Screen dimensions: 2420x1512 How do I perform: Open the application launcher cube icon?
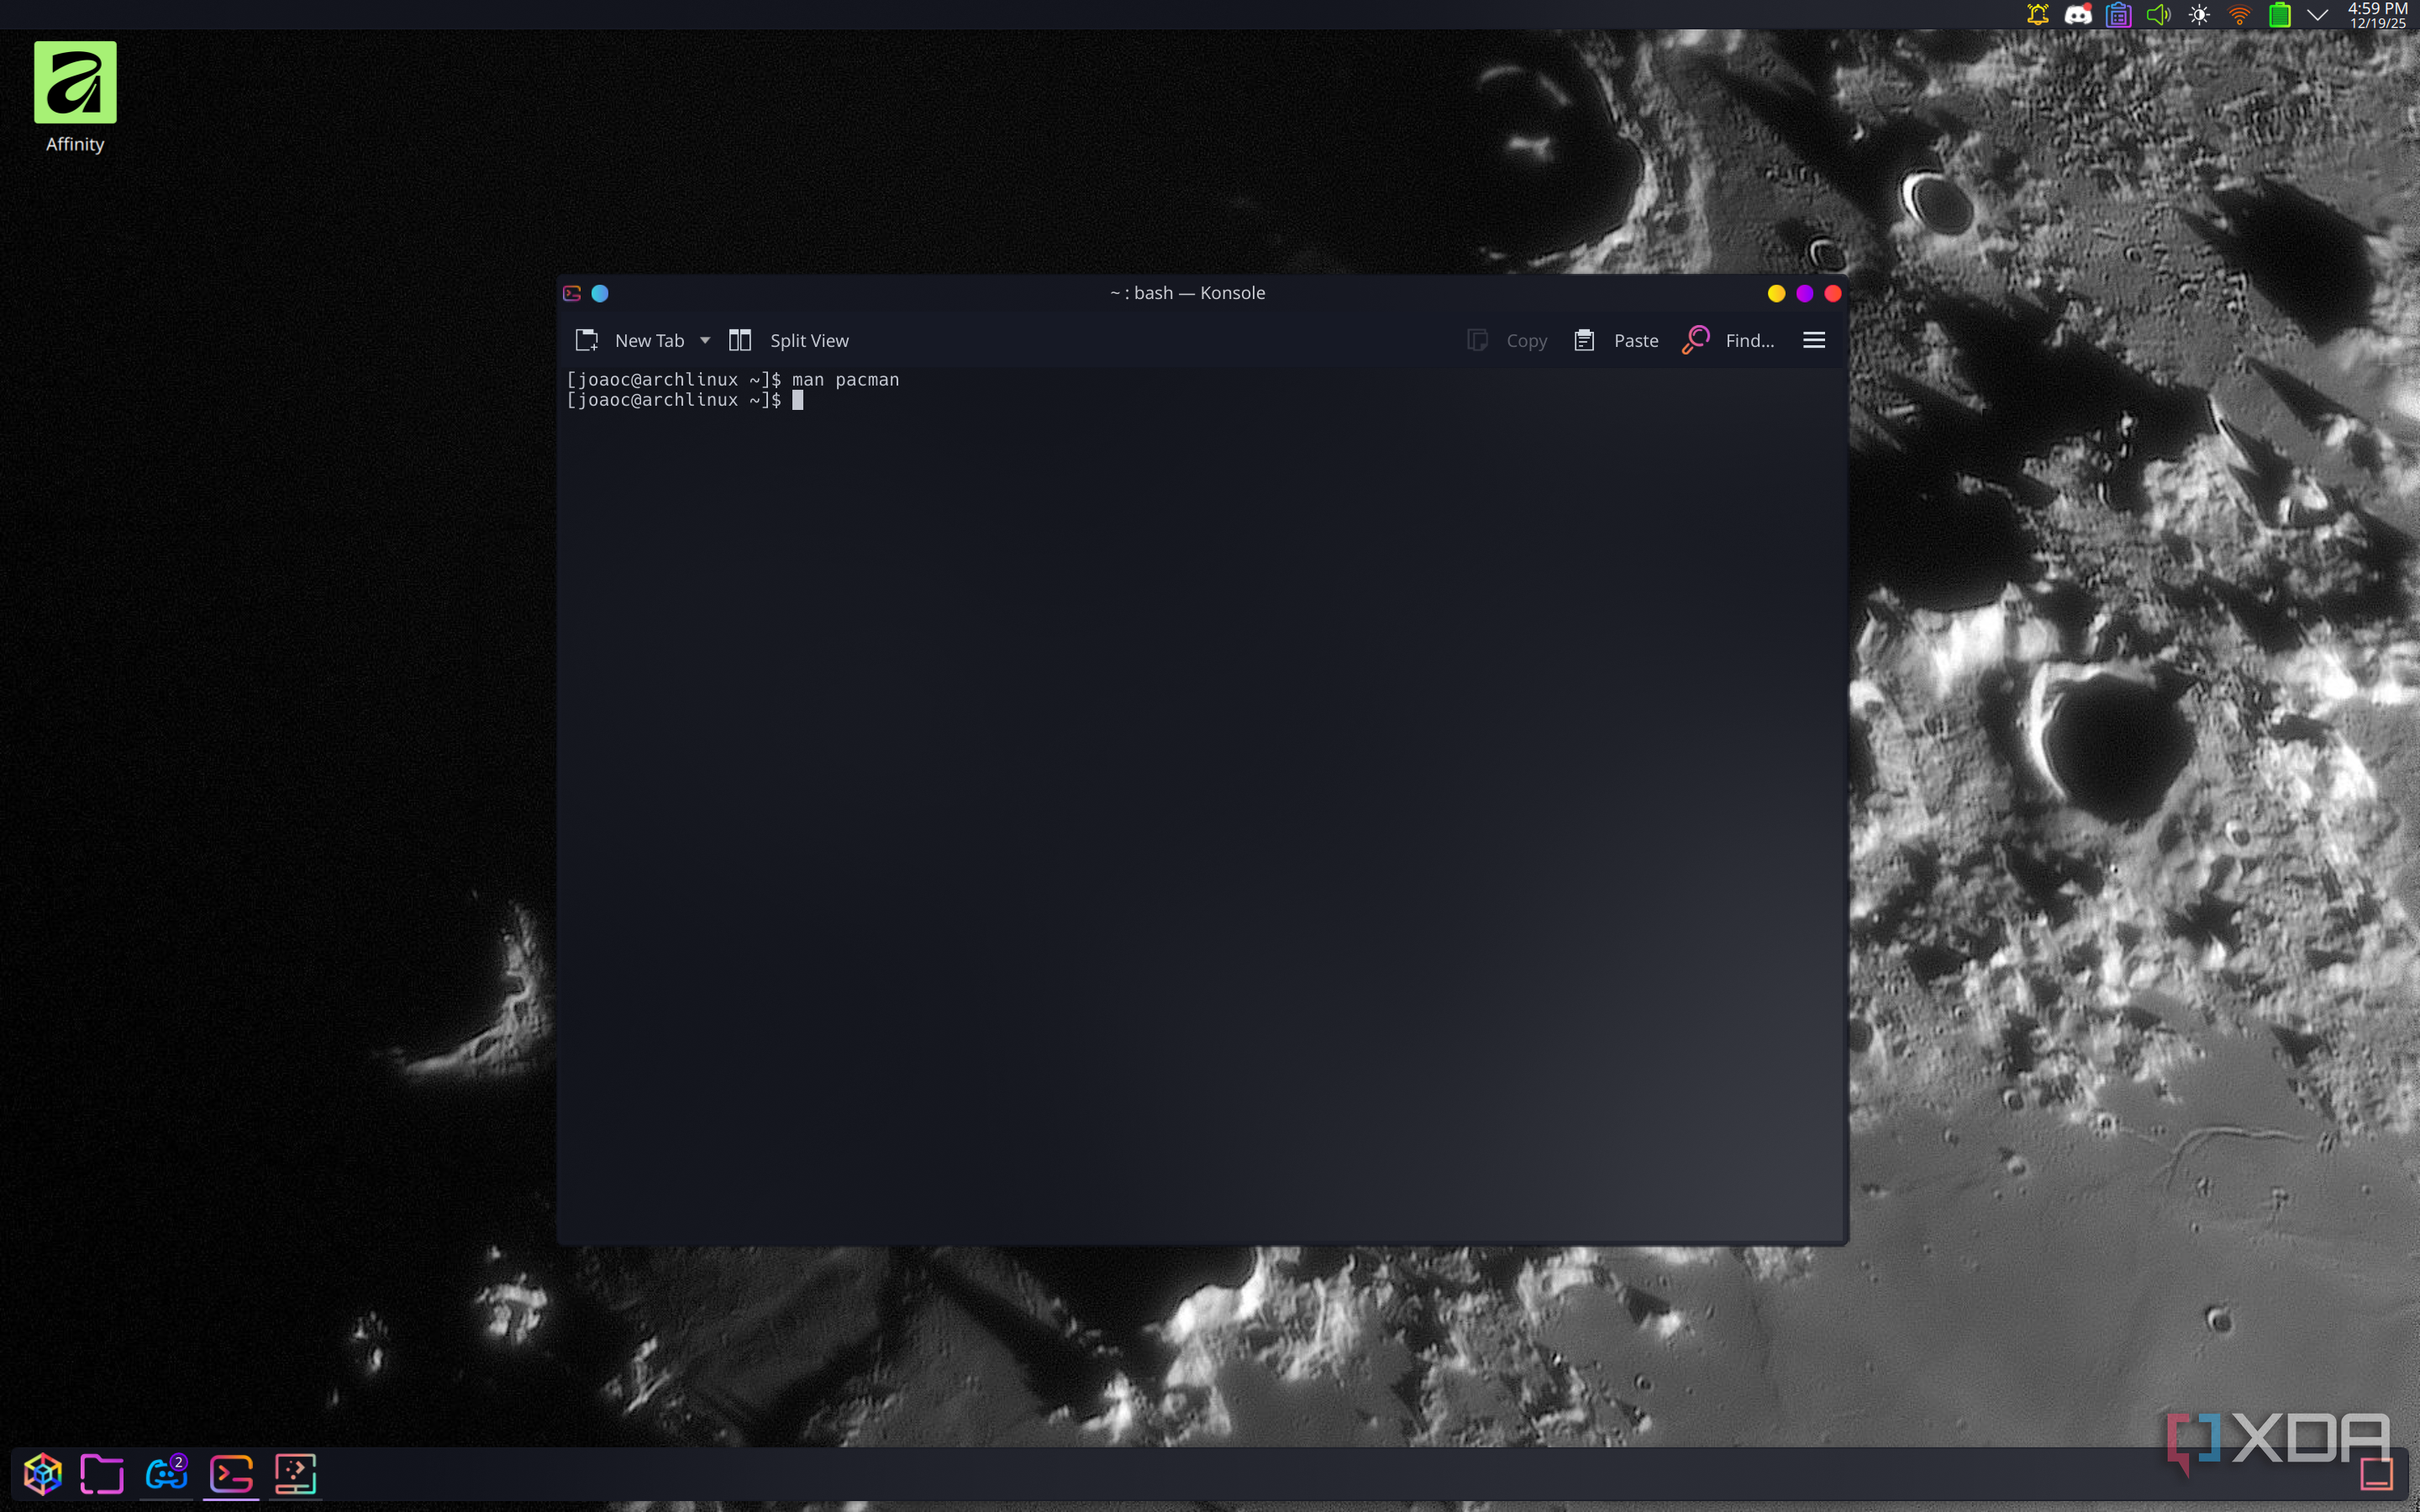(43, 1473)
